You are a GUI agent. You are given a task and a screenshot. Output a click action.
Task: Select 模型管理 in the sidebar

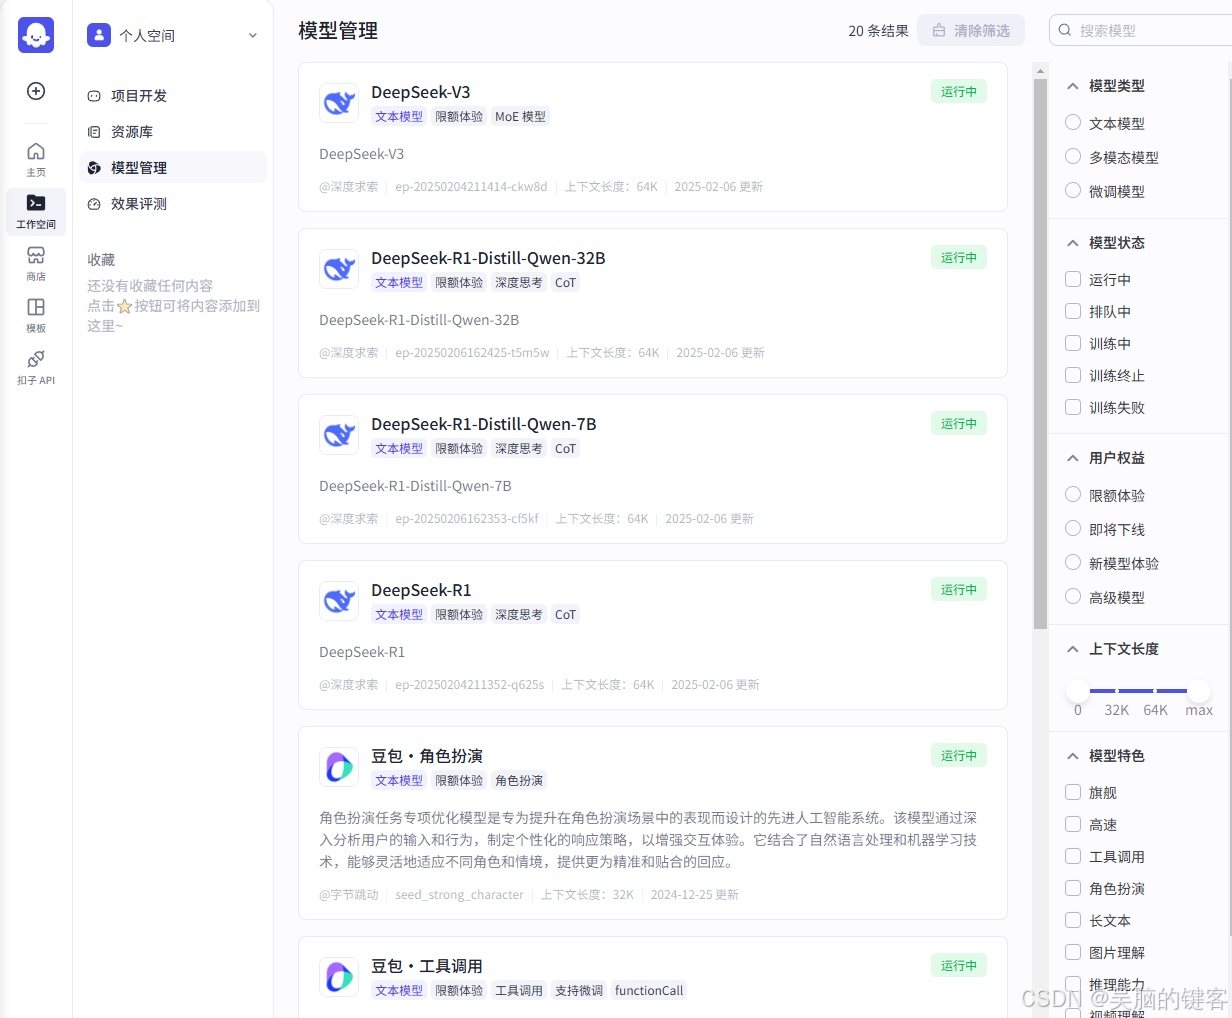[x=172, y=168]
